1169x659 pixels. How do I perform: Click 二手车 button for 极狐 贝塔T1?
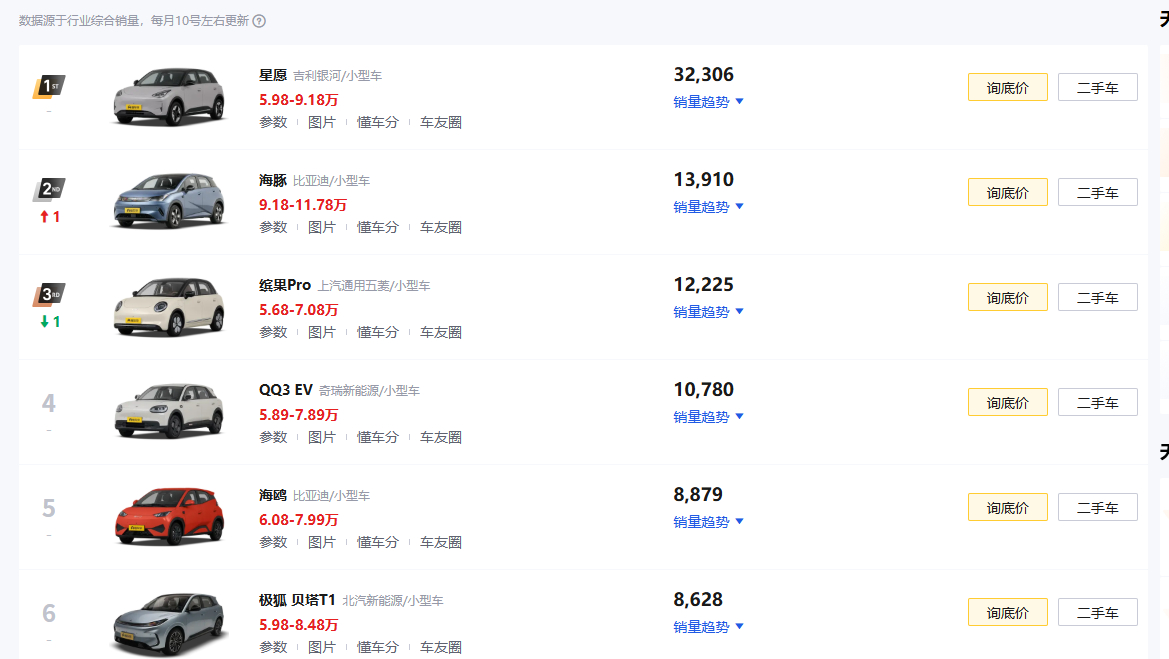(x=1097, y=613)
